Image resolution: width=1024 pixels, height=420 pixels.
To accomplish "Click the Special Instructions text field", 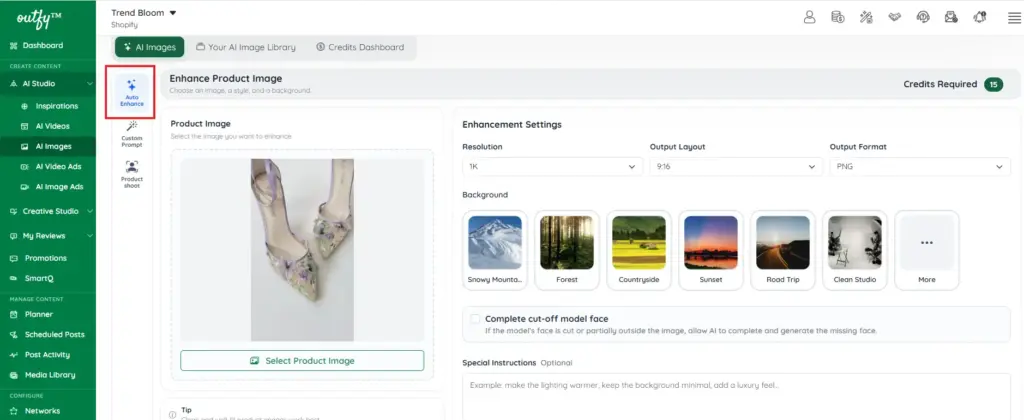I will 736,396.
